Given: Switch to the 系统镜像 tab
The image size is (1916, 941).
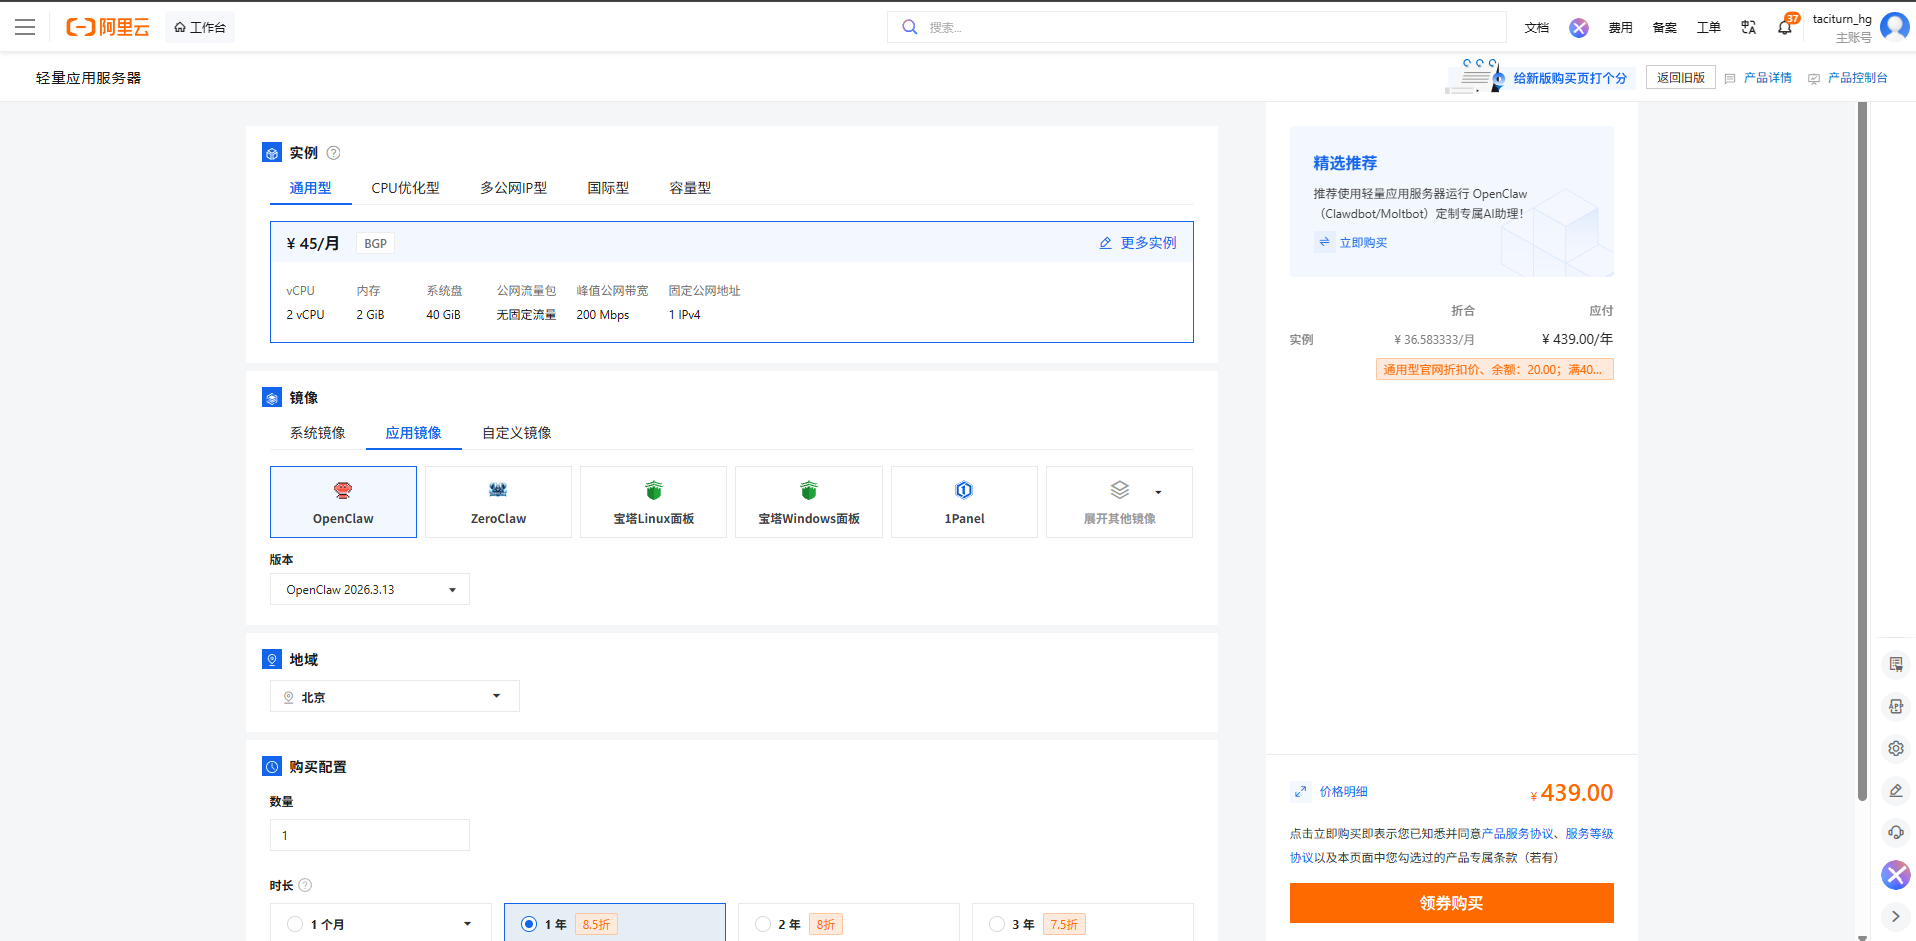Looking at the screenshot, I should pos(317,433).
